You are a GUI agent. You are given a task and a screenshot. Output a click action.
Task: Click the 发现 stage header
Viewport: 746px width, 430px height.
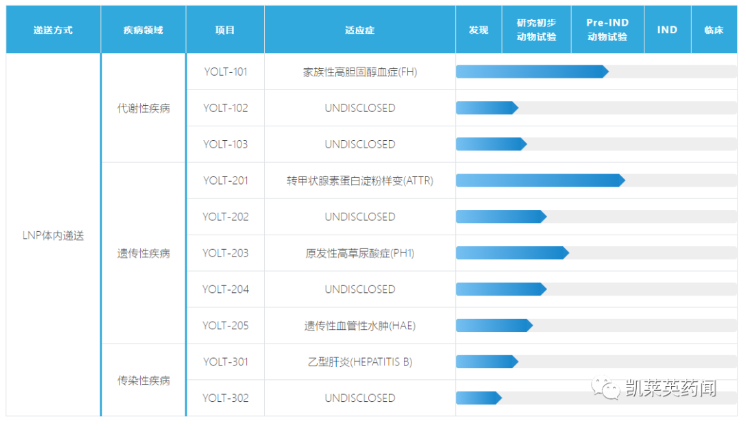479,30
